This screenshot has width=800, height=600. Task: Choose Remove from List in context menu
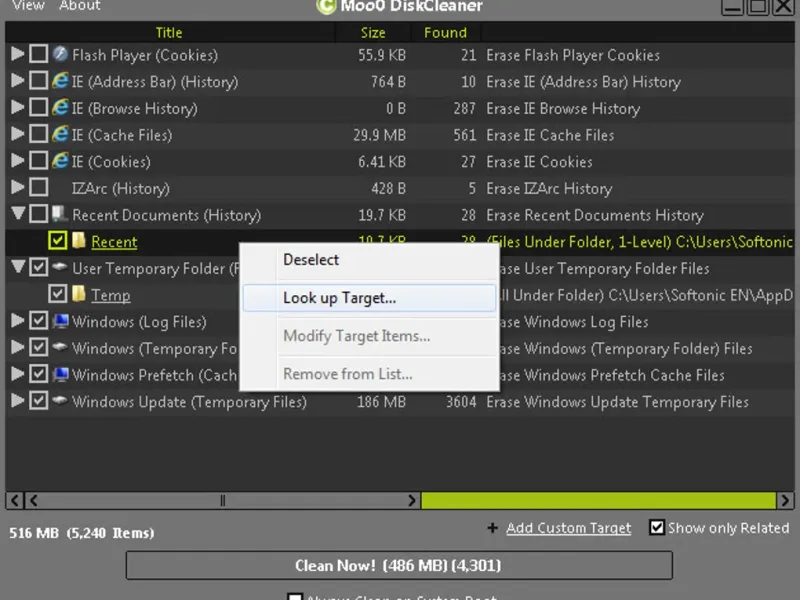369,374
